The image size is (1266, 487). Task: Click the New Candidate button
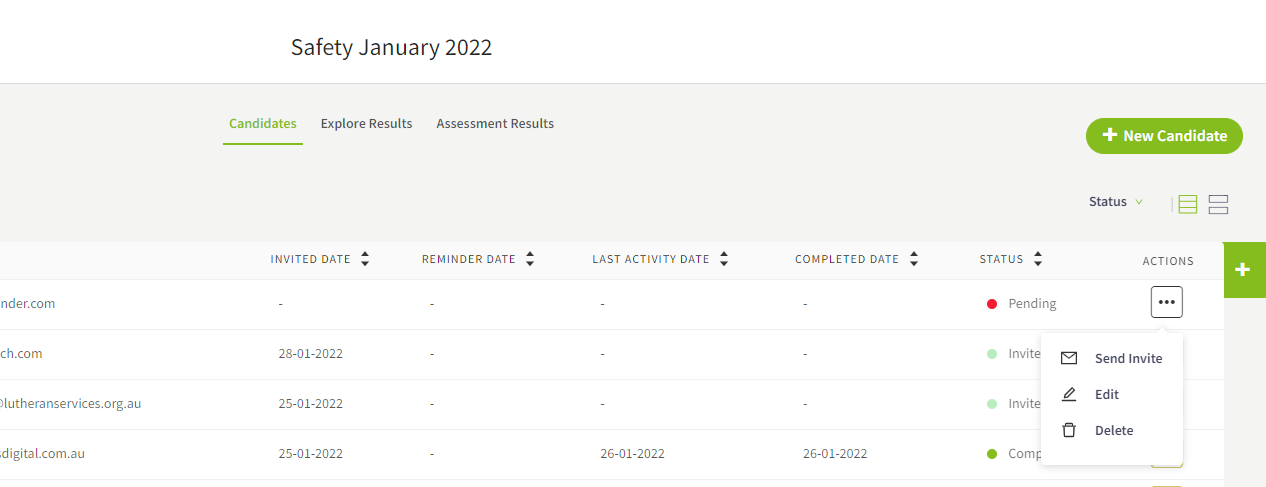tap(1164, 136)
